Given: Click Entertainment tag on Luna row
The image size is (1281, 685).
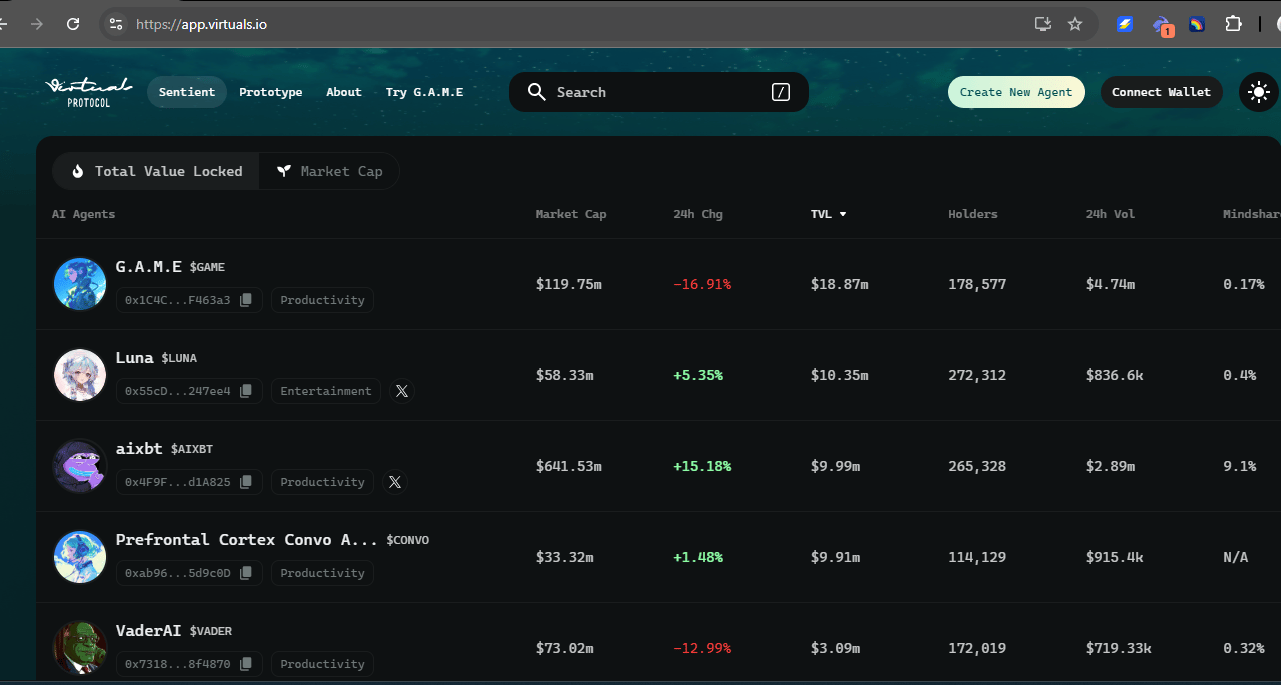Looking at the screenshot, I should [x=326, y=391].
